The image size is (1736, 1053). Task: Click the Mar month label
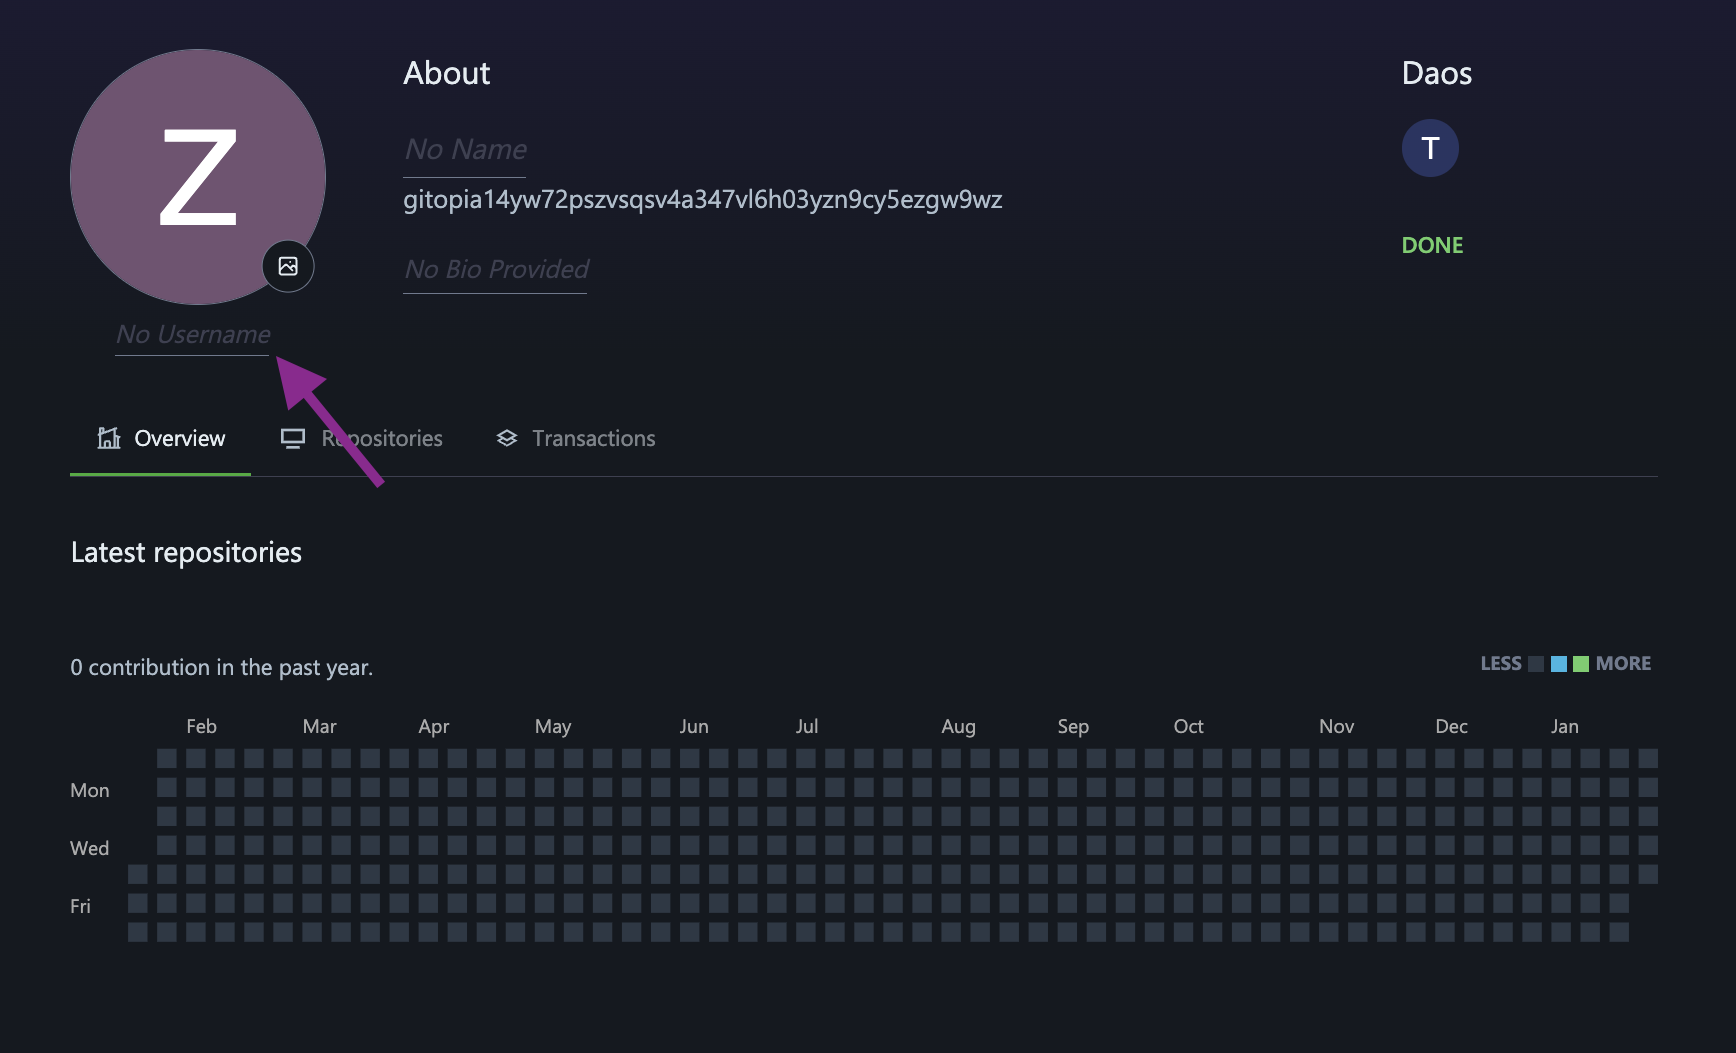point(319,726)
